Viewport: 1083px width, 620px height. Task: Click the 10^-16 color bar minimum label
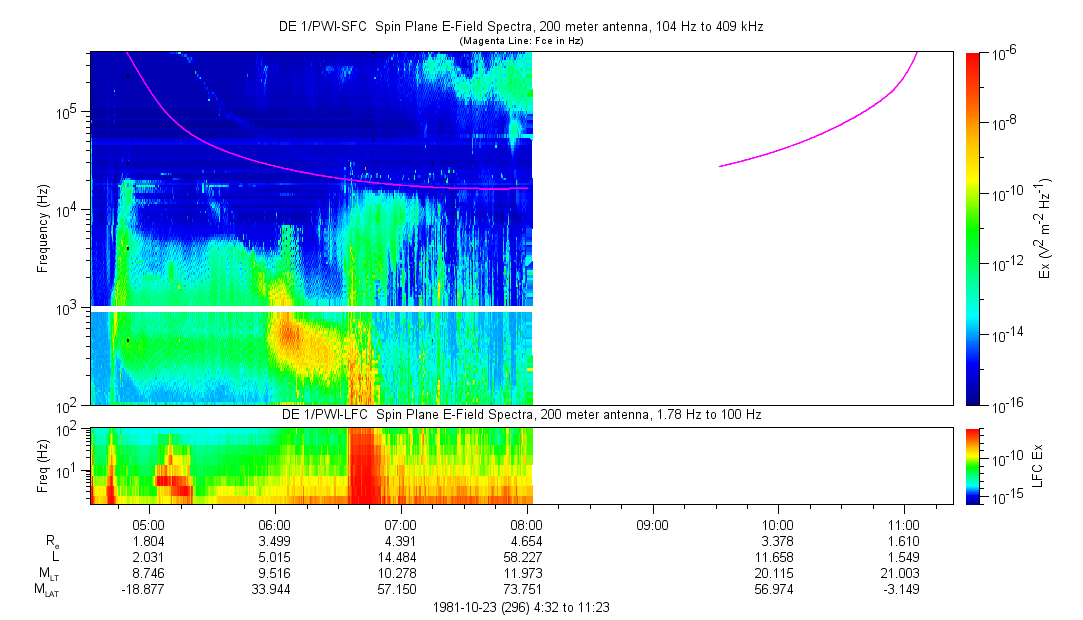pyautogui.click(x=1005, y=405)
